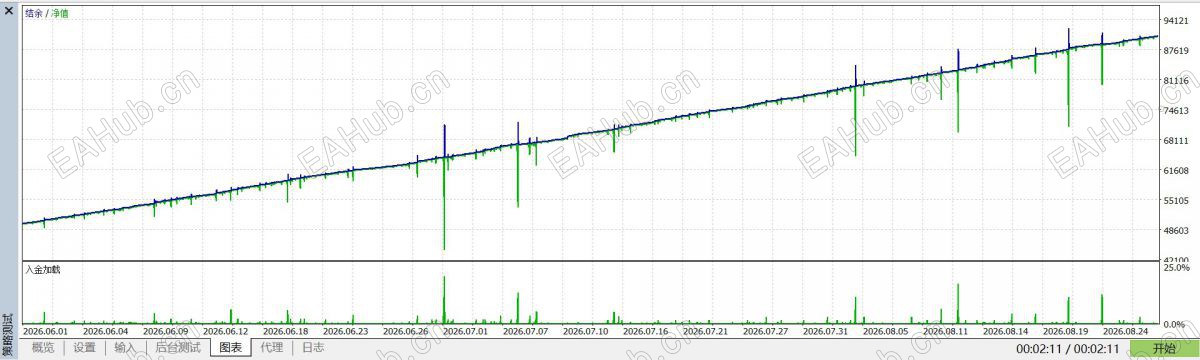
Task: Click the 2026.07.01 date label
Action: point(465,331)
